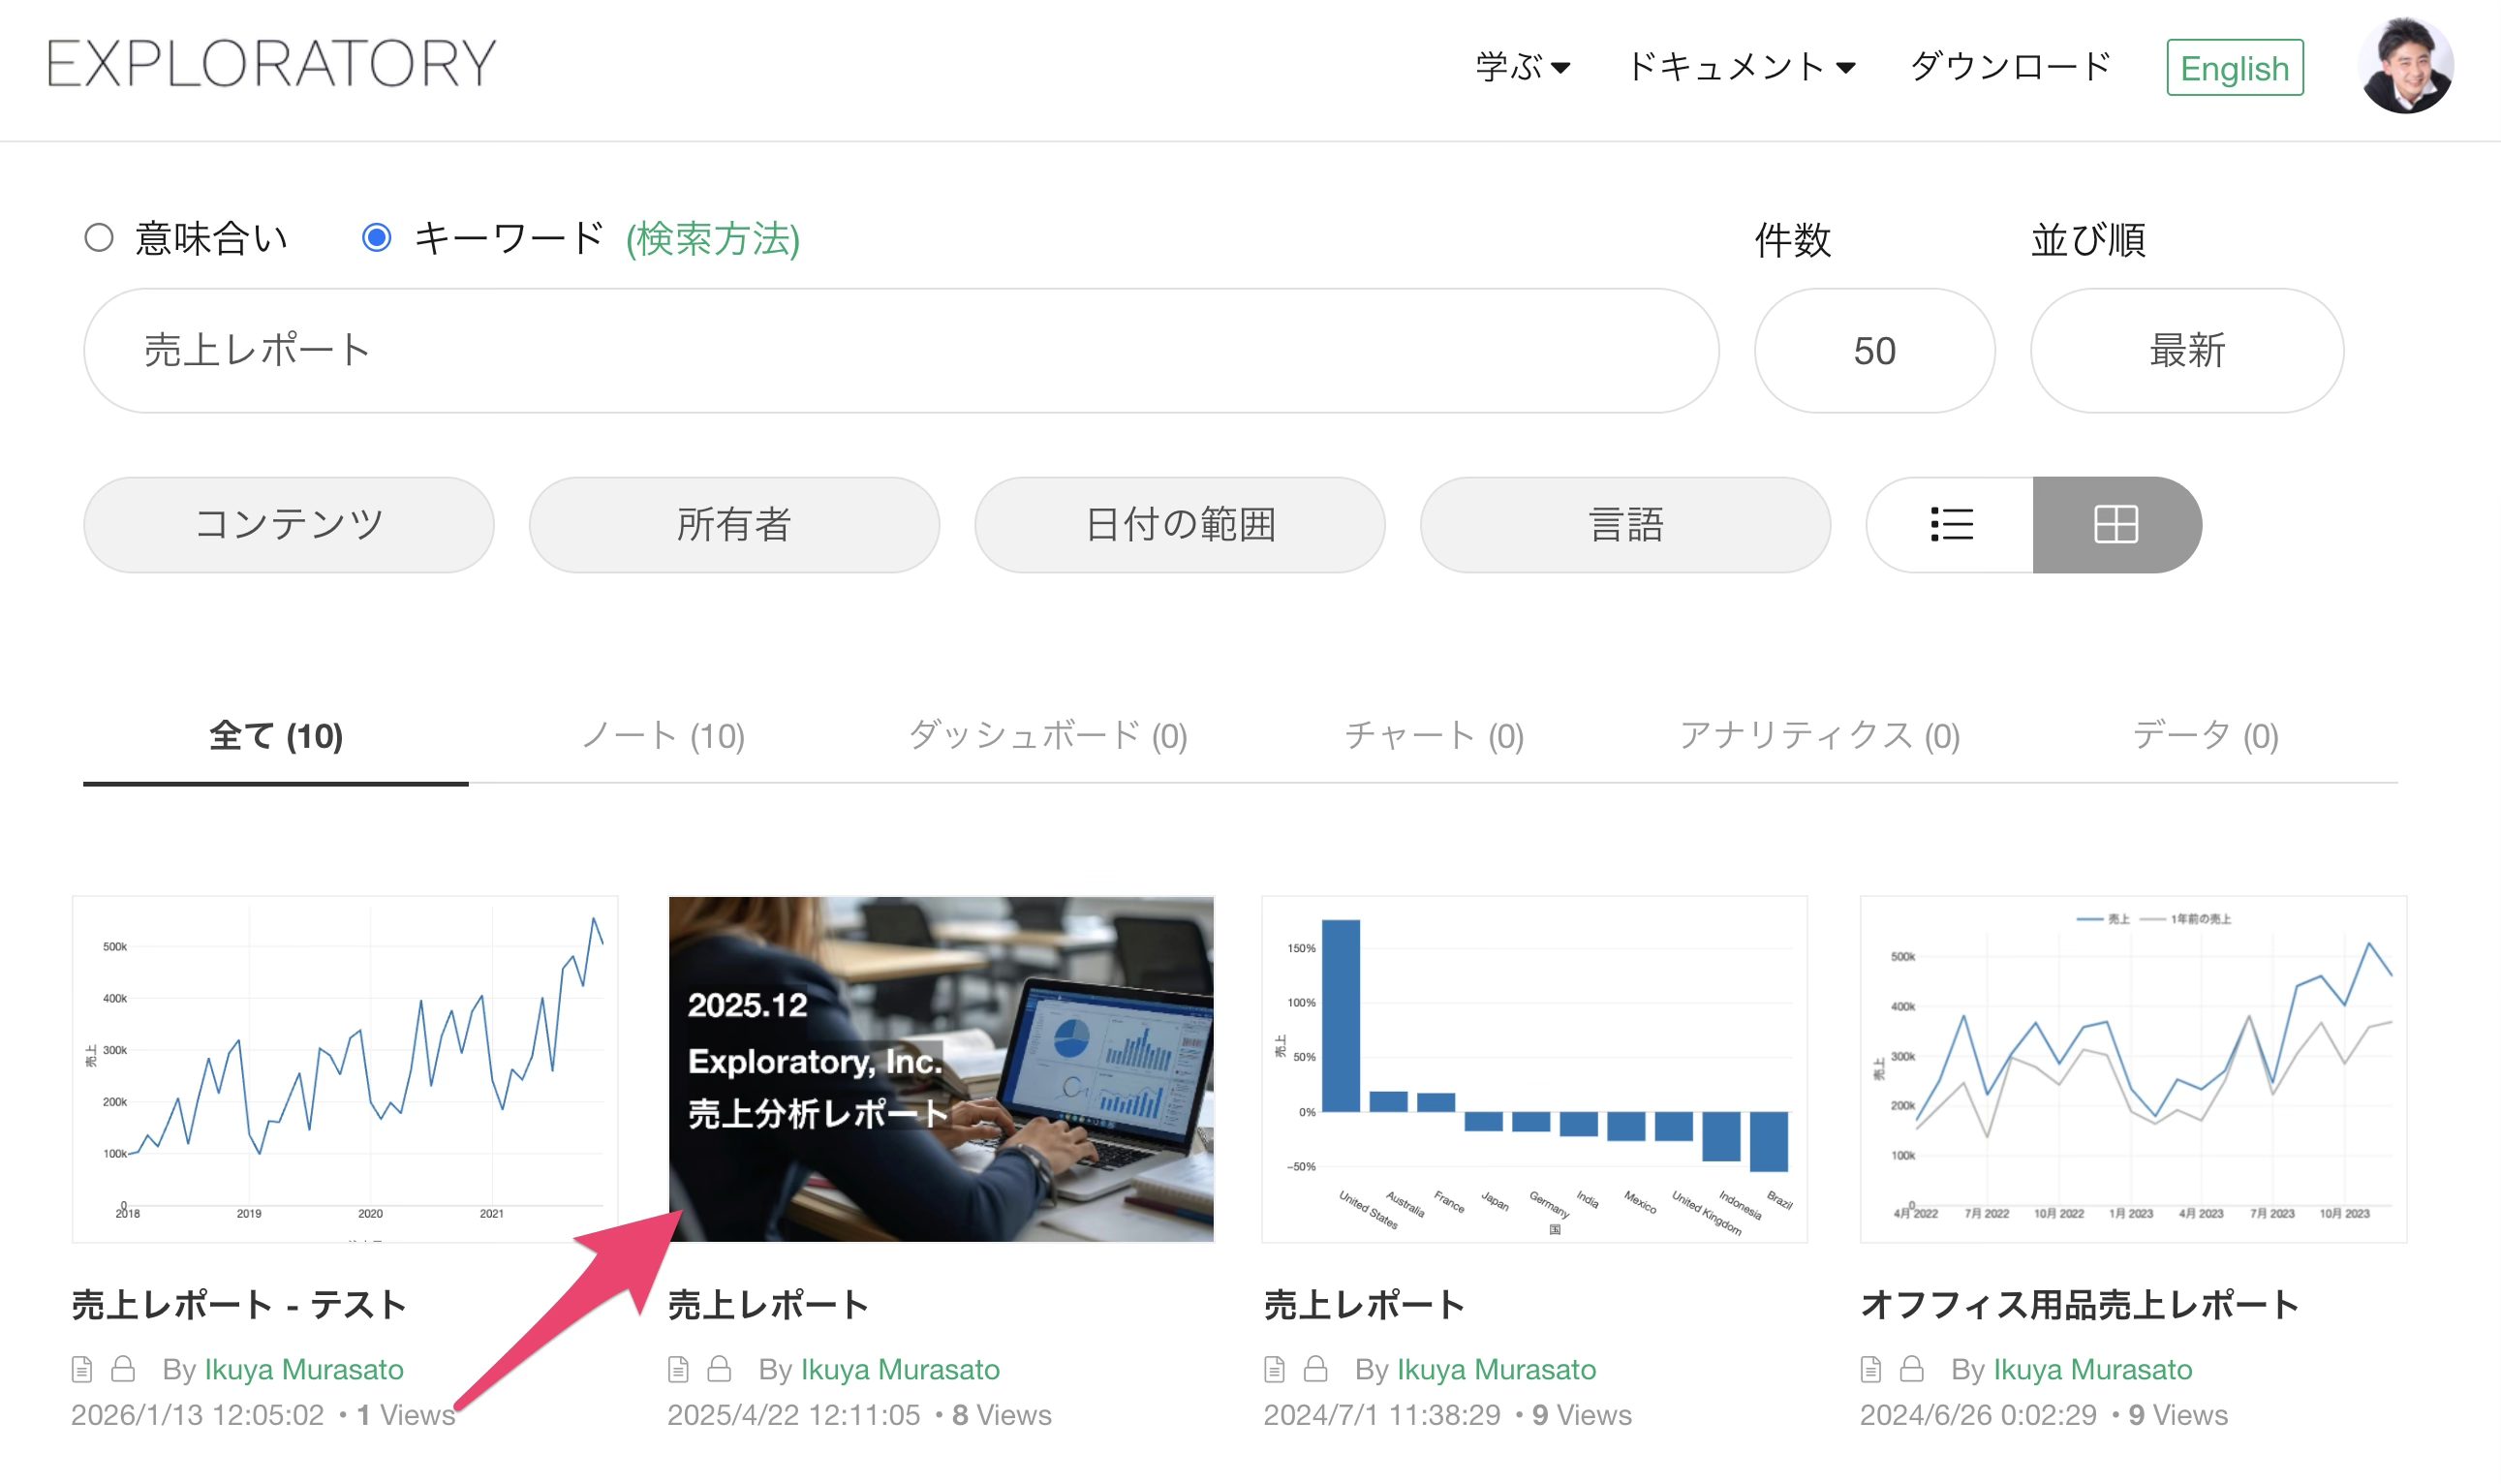Open the 検索方法 link
2501x1484 pixels.
click(x=712, y=239)
